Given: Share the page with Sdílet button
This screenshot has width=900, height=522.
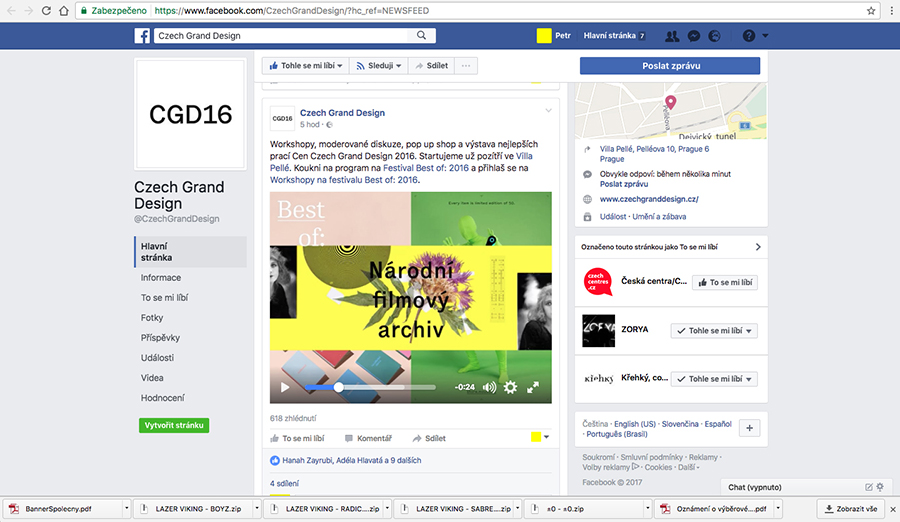Looking at the screenshot, I should point(431,65).
